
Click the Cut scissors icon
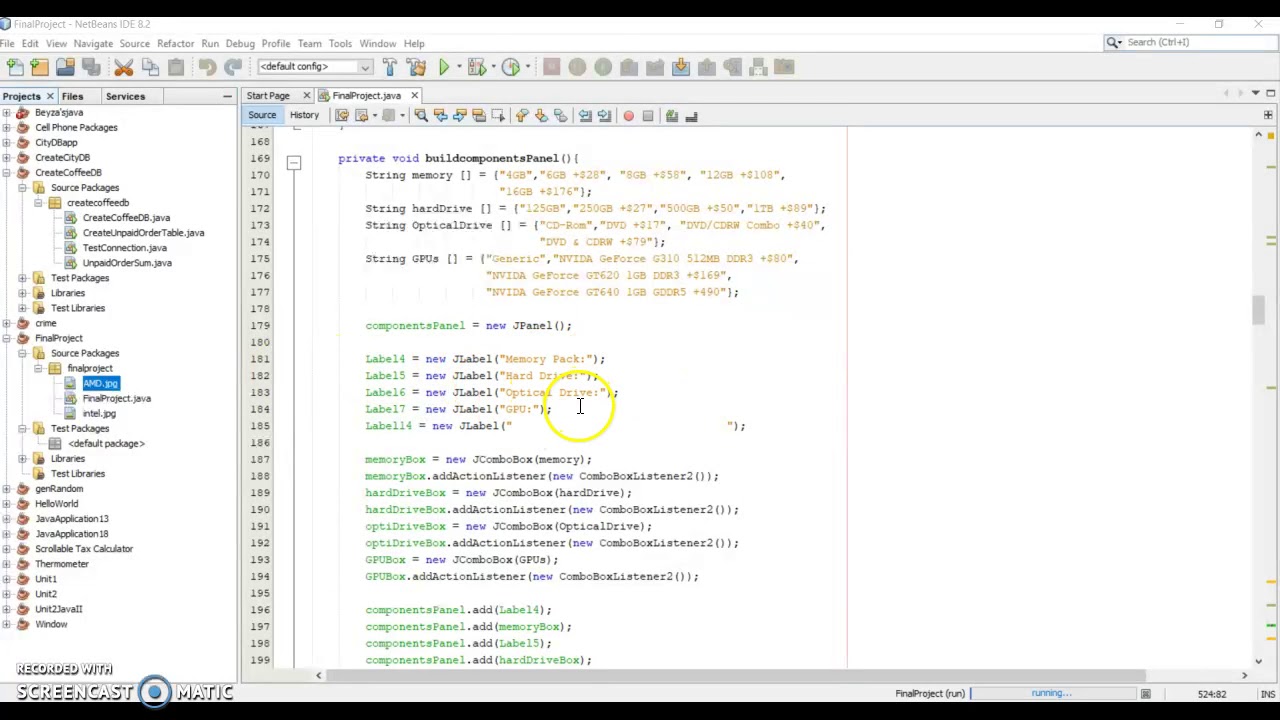tap(124, 67)
